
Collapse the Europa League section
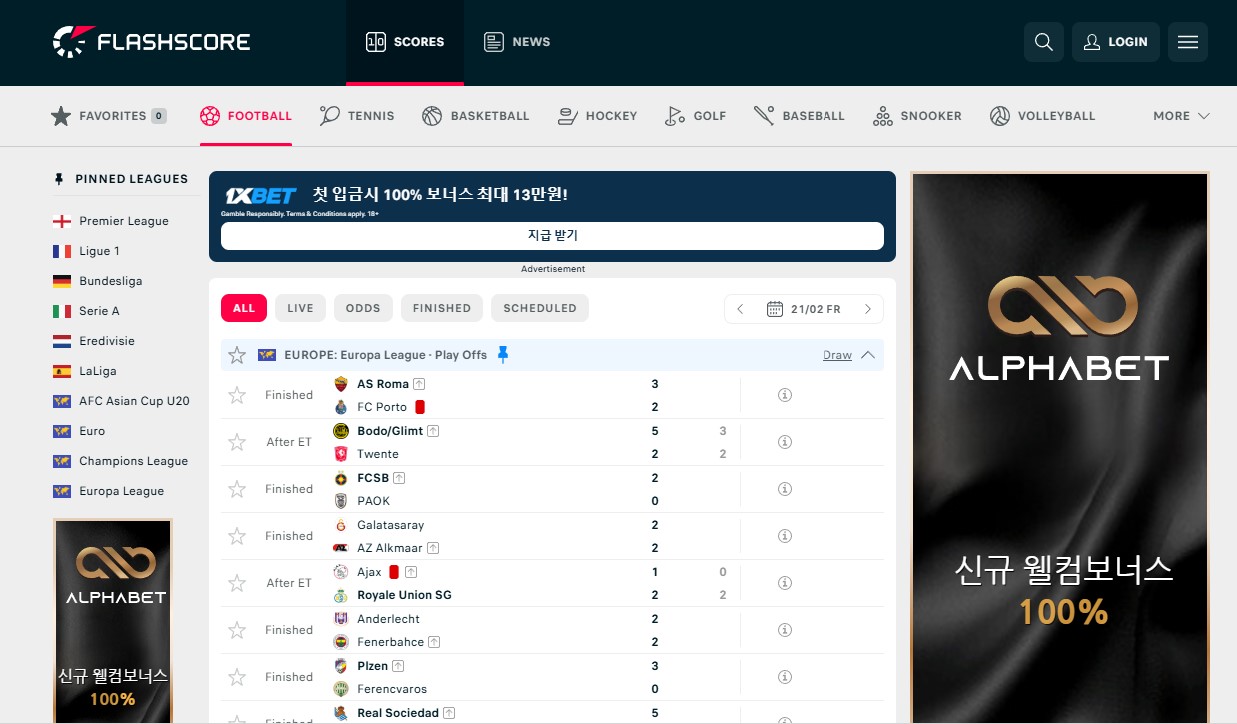pyautogui.click(x=867, y=355)
